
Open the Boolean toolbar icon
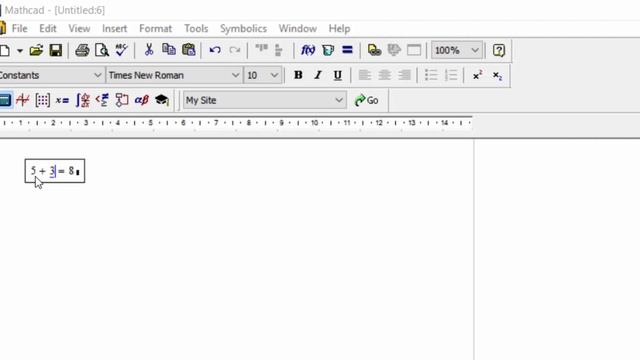[x=102, y=100]
